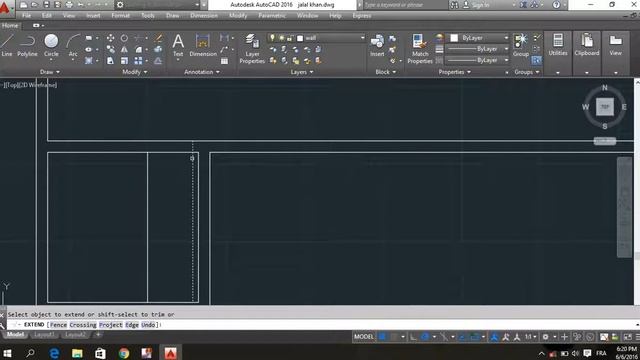Click the Scale tool icon
This screenshot has width=640, height=360.
click(124, 61)
